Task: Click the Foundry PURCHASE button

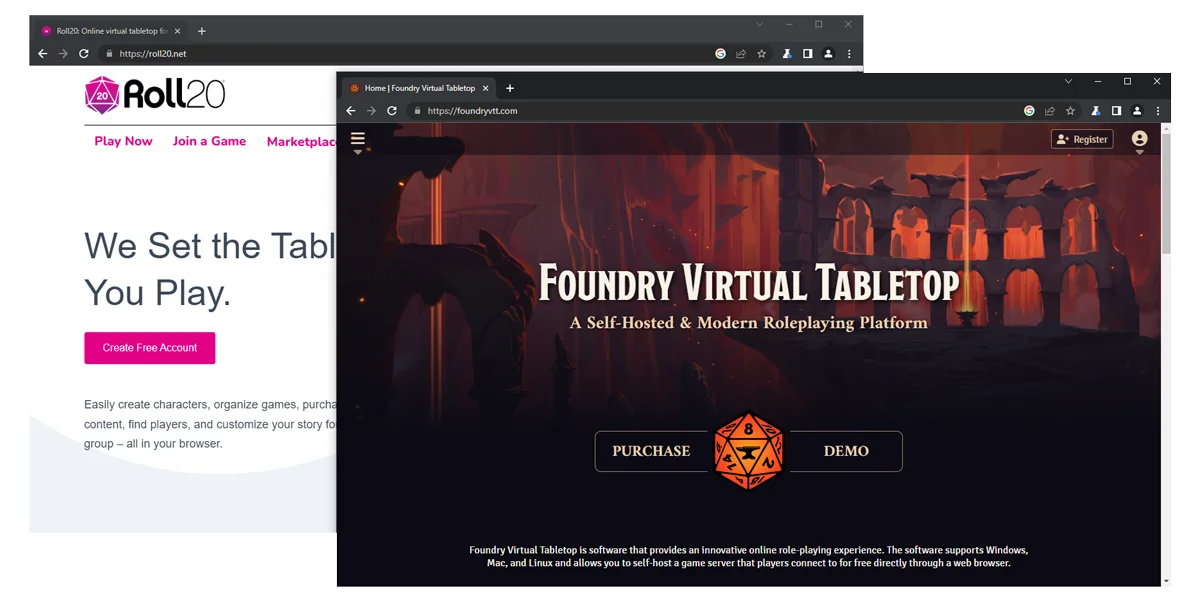Action: click(x=651, y=451)
